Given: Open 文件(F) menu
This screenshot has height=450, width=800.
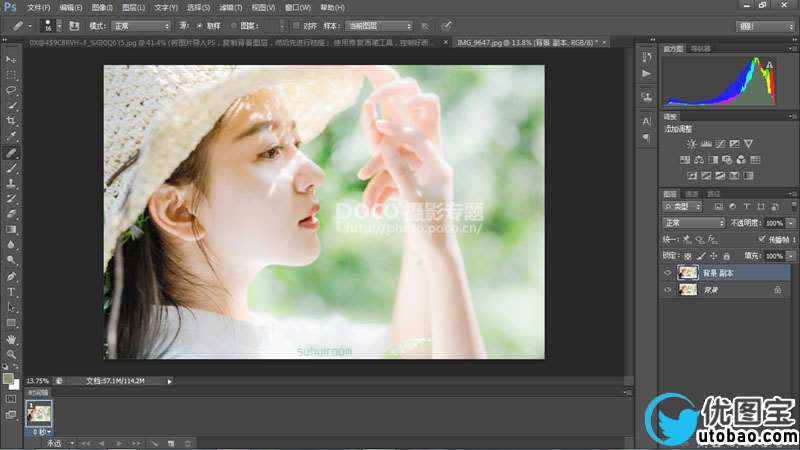Looking at the screenshot, I should 38,7.
